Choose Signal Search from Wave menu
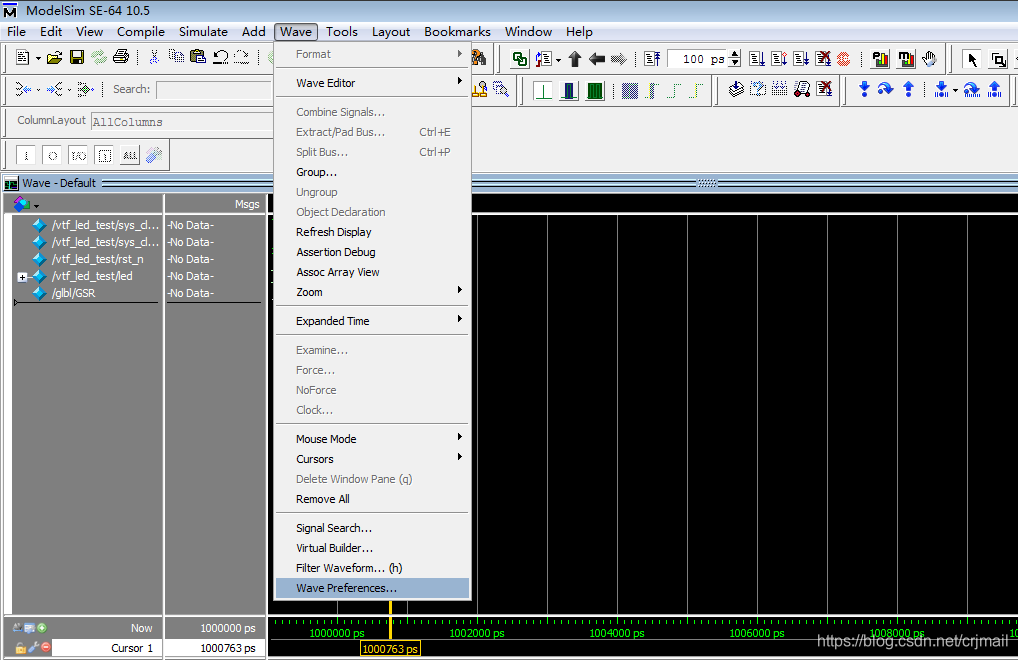 [x=372, y=528]
